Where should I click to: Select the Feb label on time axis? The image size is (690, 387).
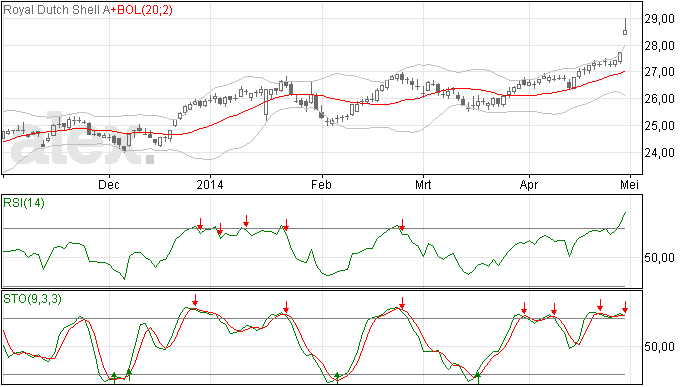pyautogui.click(x=321, y=184)
